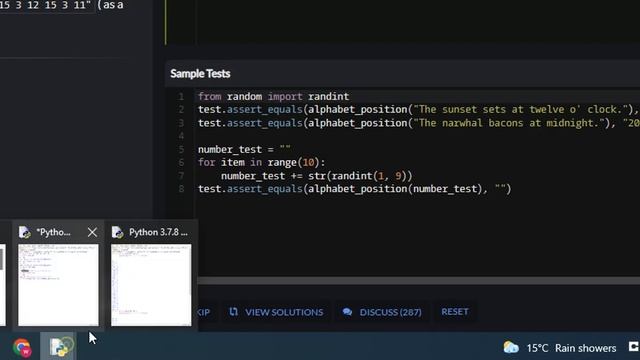Click the Discuss speech bubble icon

coord(347,312)
